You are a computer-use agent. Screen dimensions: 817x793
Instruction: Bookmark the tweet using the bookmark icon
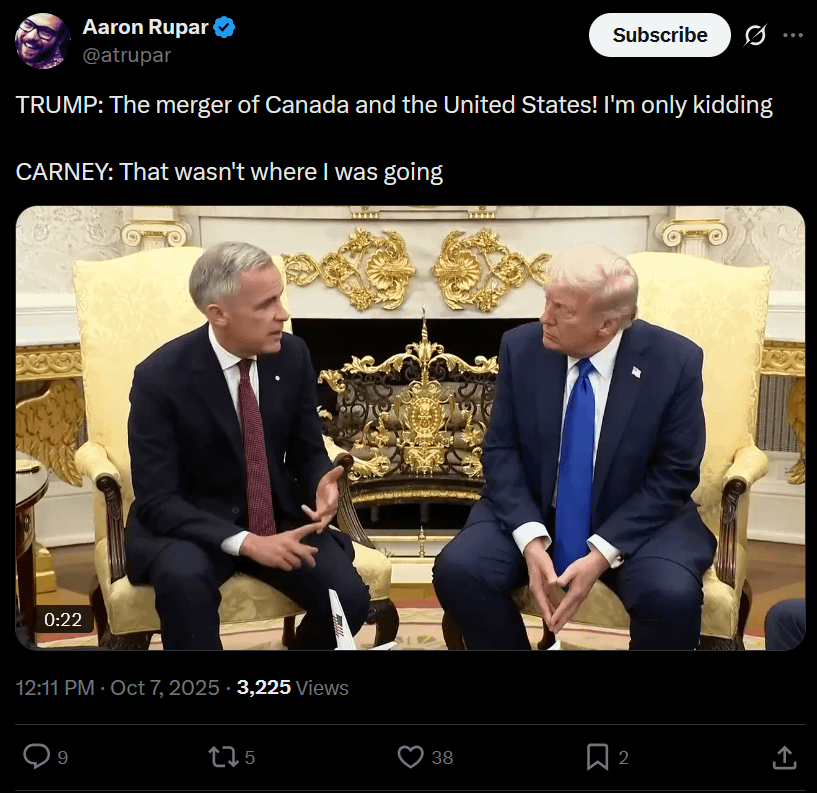[x=597, y=757]
